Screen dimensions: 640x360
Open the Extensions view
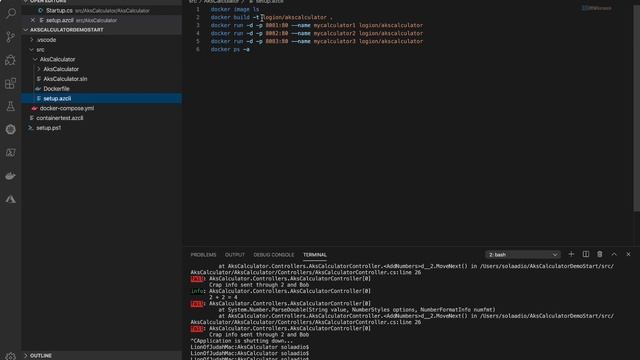click(x=11, y=83)
